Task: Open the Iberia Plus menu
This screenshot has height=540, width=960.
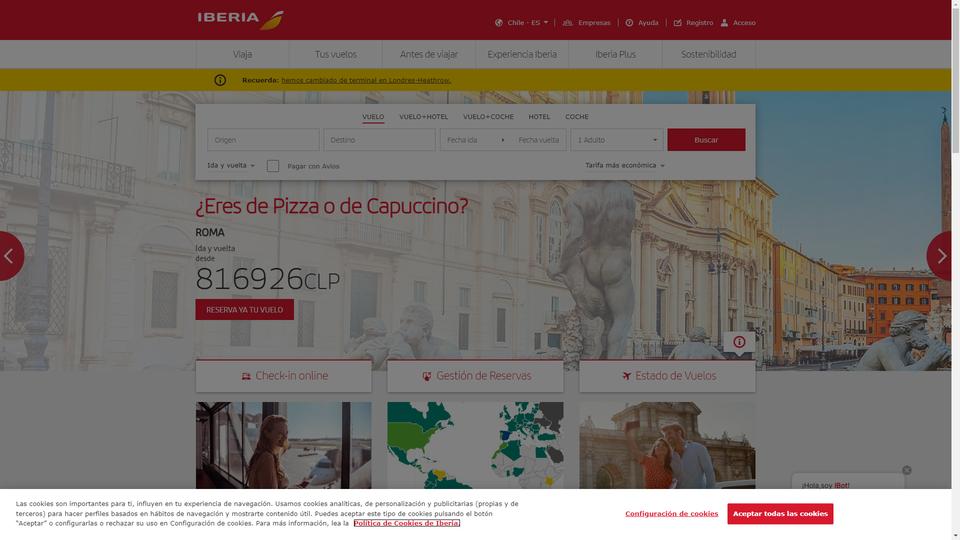Action: click(615, 54)
